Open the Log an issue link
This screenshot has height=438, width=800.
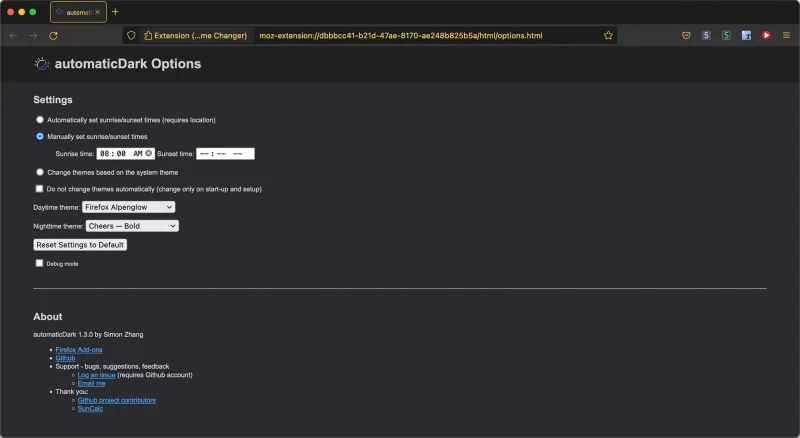click(x=96, y=375)
